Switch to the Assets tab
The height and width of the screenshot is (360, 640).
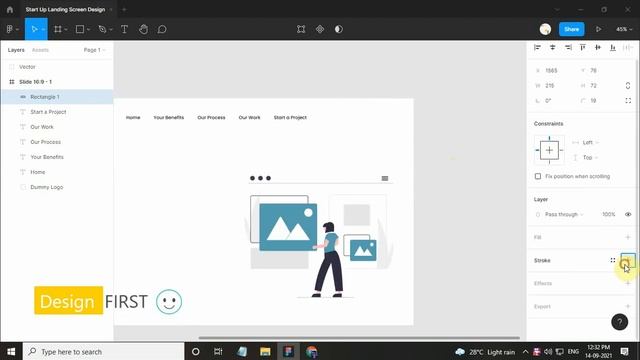[x=40, y=50]
